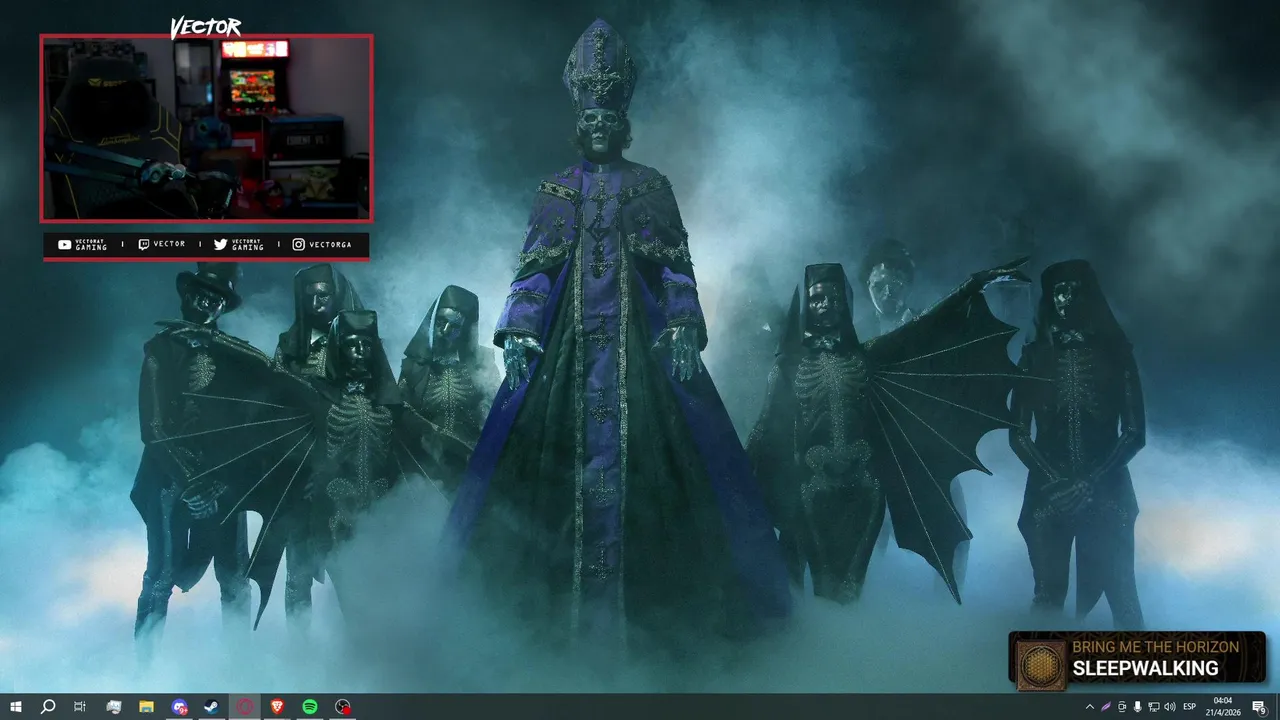Open network status tray icon
The width and height of the screenshot is (1280, 720).
point(1154,707)
